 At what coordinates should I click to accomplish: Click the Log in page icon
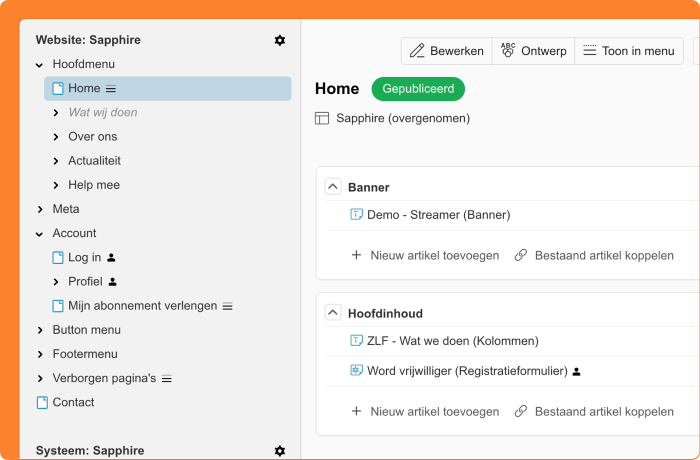[58, 258]
